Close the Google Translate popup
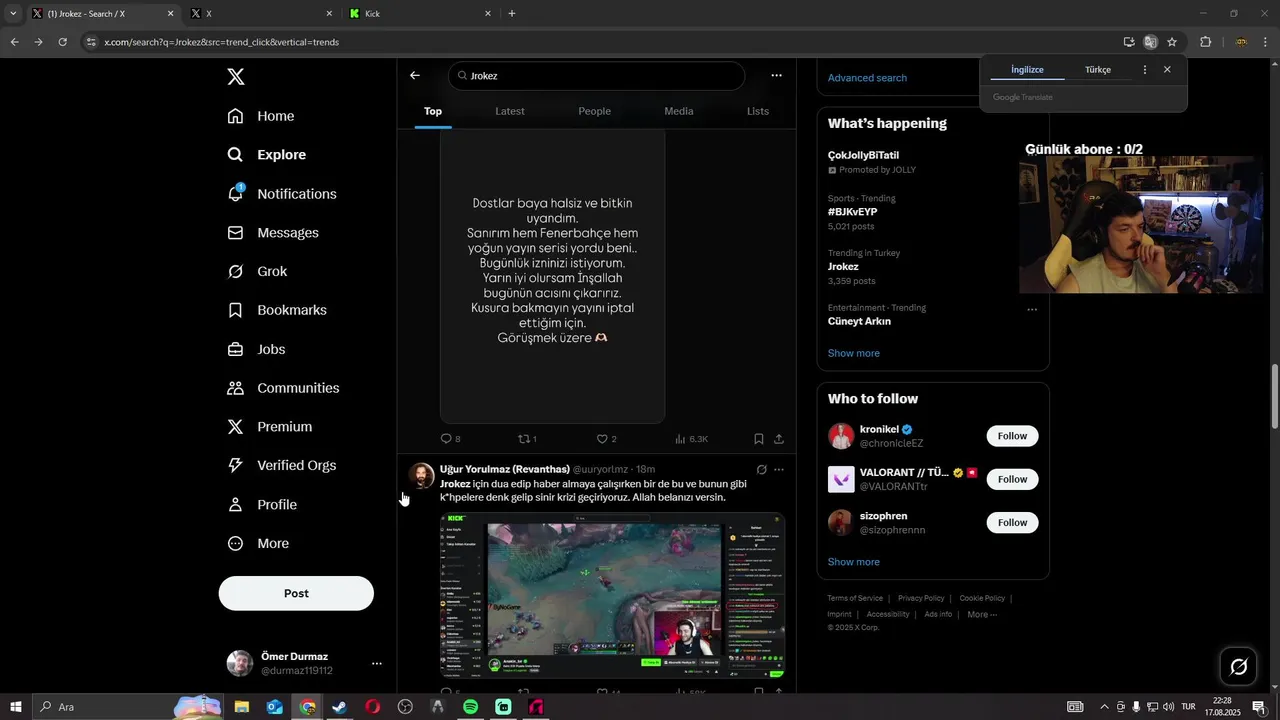 pos(1167,70)
